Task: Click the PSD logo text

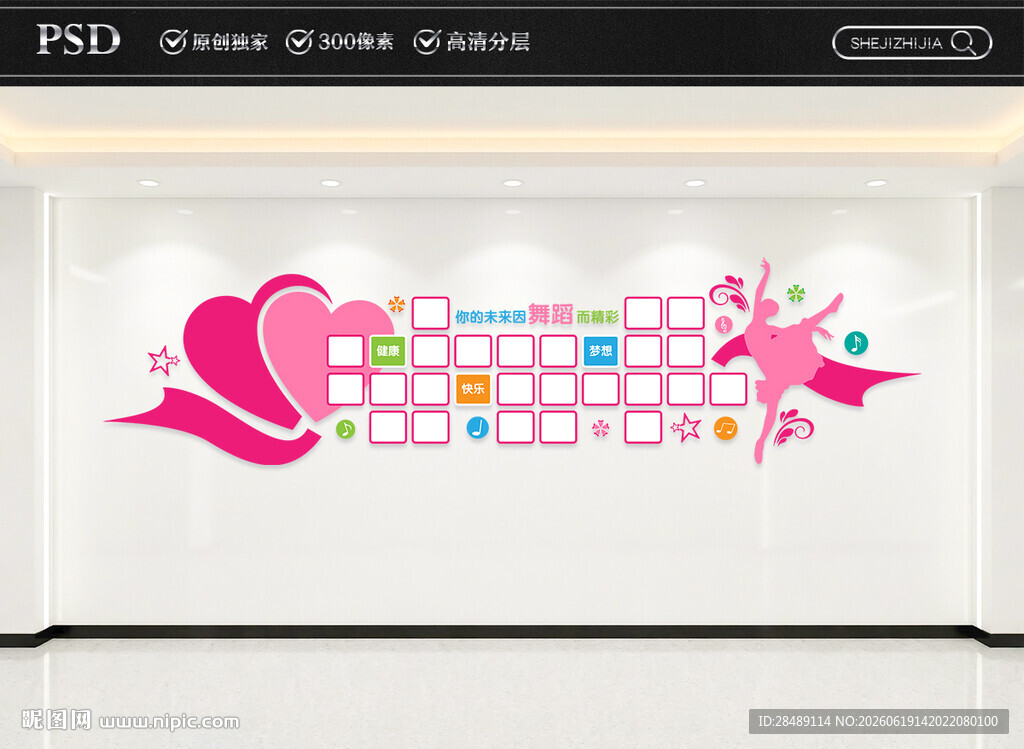Action: click(x=78, y=40)
